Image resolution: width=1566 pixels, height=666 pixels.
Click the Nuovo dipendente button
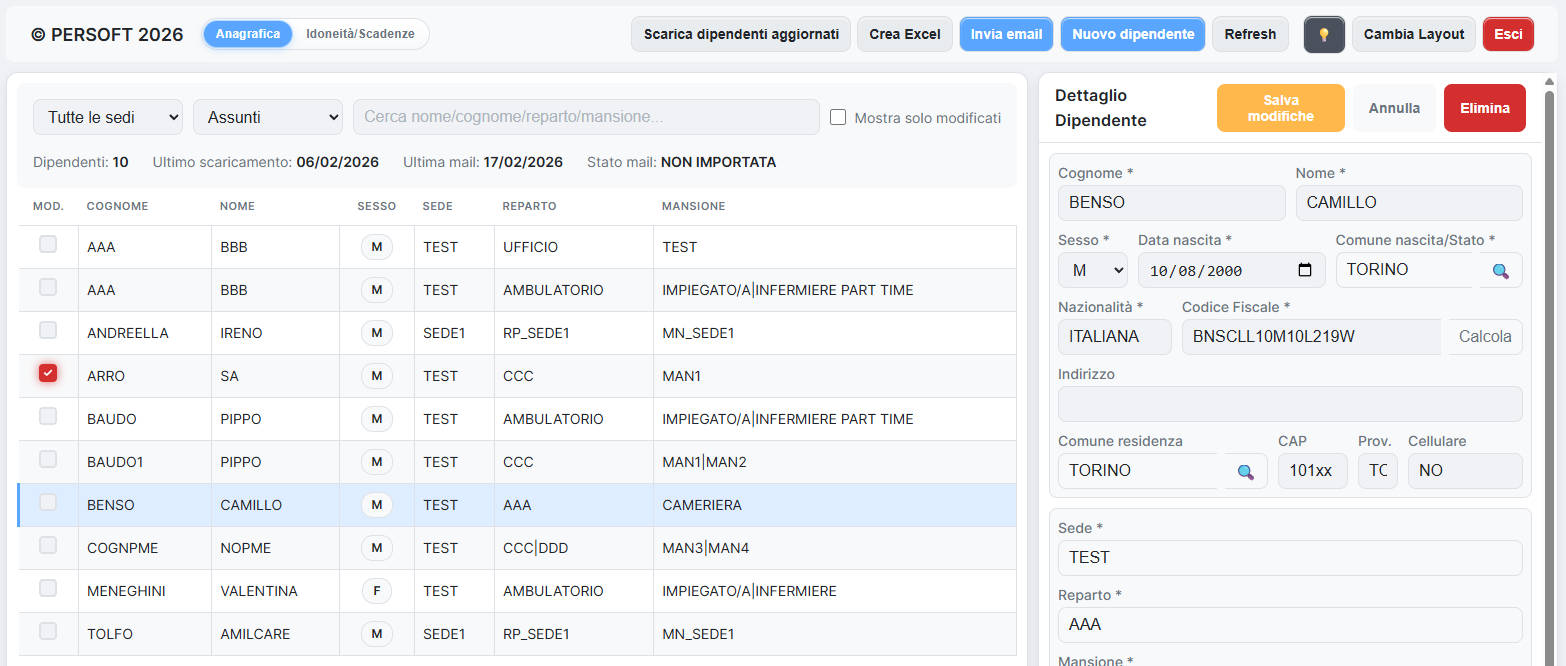pyautogui.click(x=1132, y=34)
